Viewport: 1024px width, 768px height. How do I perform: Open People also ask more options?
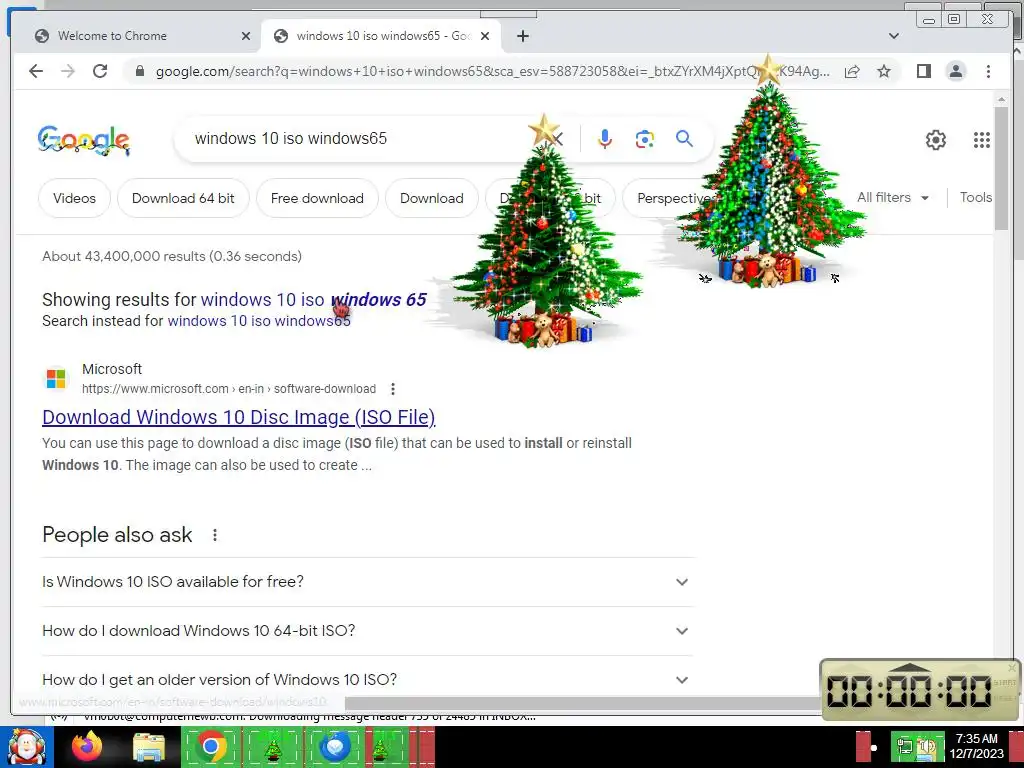coord(215,536)
